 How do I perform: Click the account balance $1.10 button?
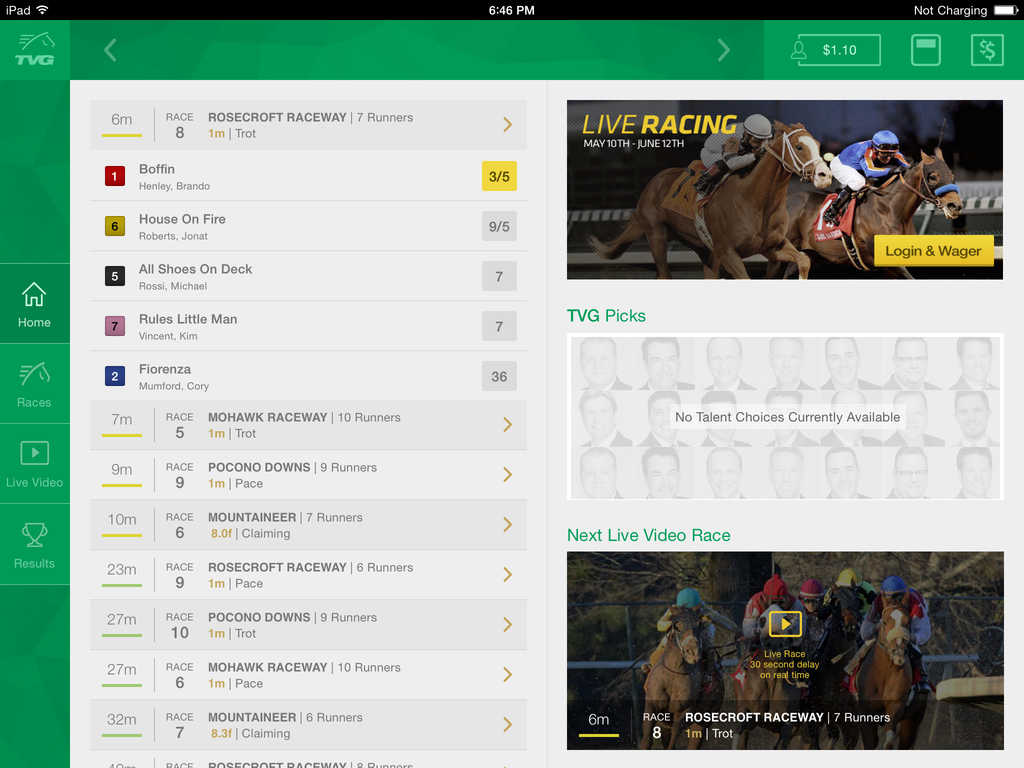pyautogui.click(x=837, y=50)
